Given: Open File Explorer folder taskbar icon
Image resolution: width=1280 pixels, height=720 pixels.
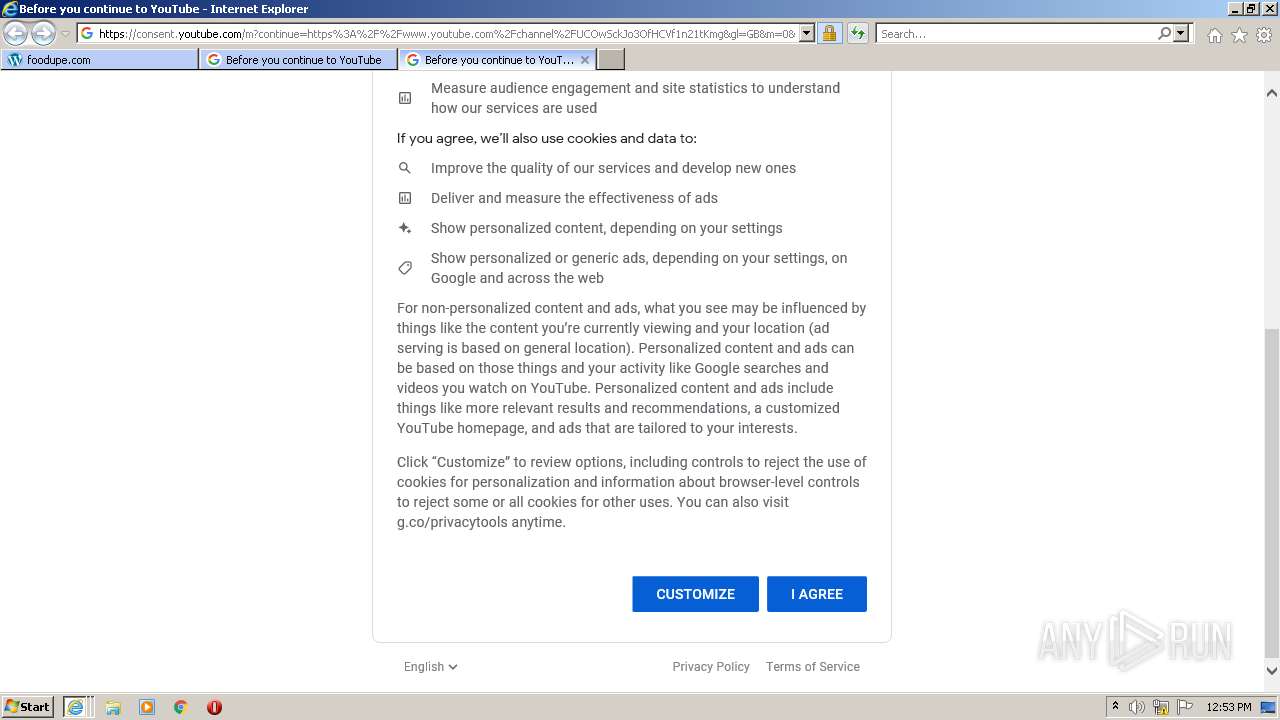Looking at the screenshot, I should tap(113, 707).
